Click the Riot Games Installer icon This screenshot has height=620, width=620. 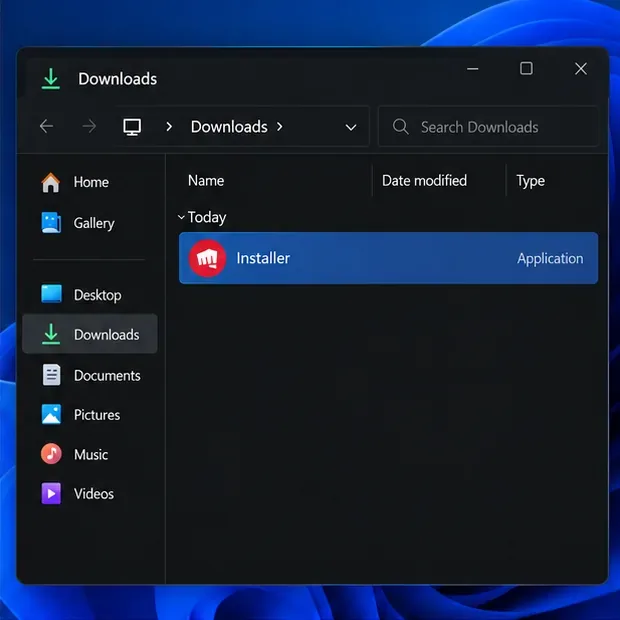207,258
